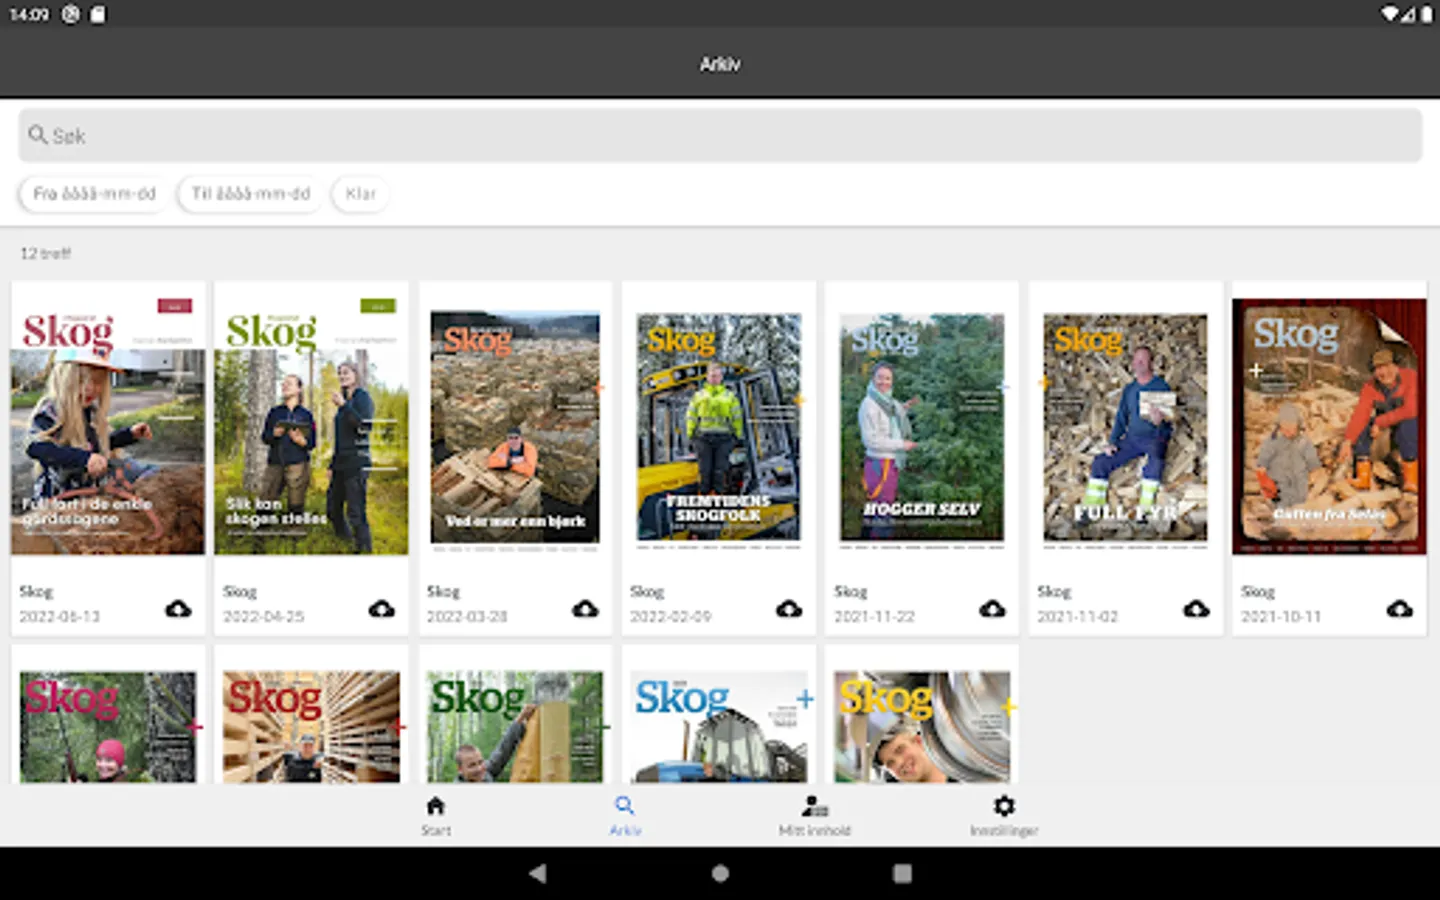Click date text 2021-10-11
Viewport: 1440px width, 900px height.
click(1281, 617)
